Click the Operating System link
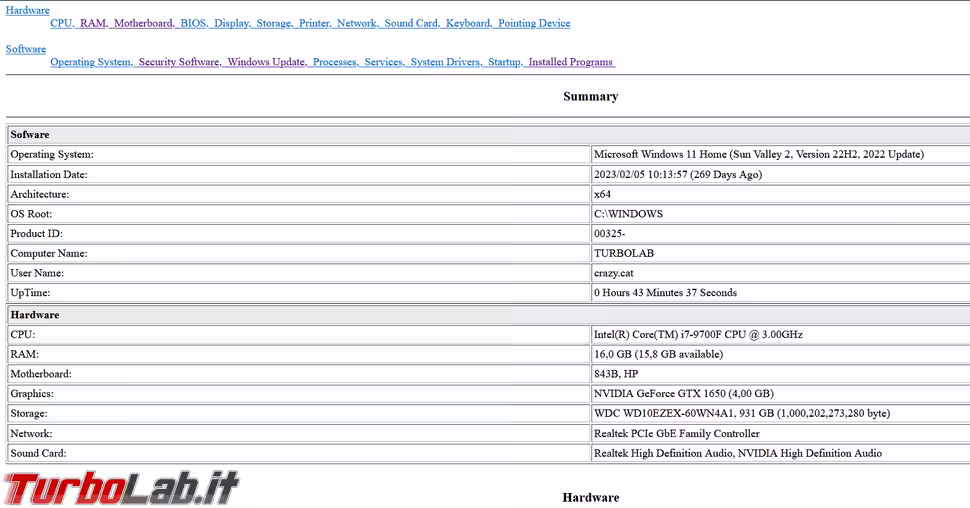Image resolution: width=970 pixels, height=508 pixels. 90,62
